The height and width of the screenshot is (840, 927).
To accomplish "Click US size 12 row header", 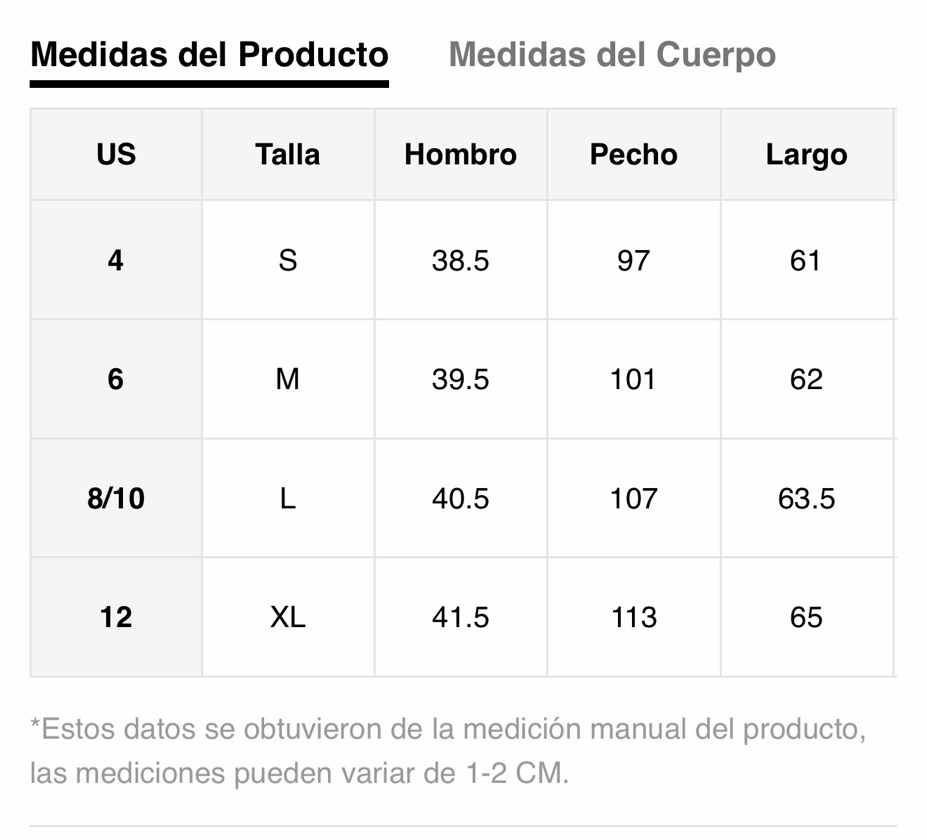I will [x=116, y=617].
